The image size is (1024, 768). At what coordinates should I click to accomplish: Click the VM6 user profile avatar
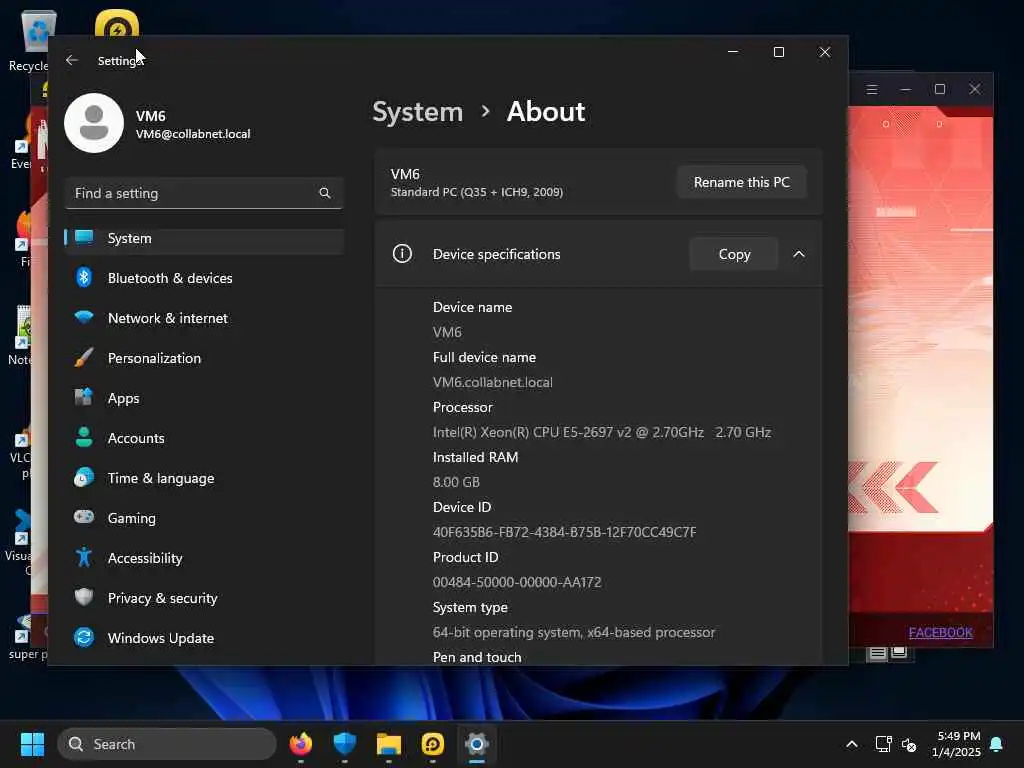coord(94,123)
